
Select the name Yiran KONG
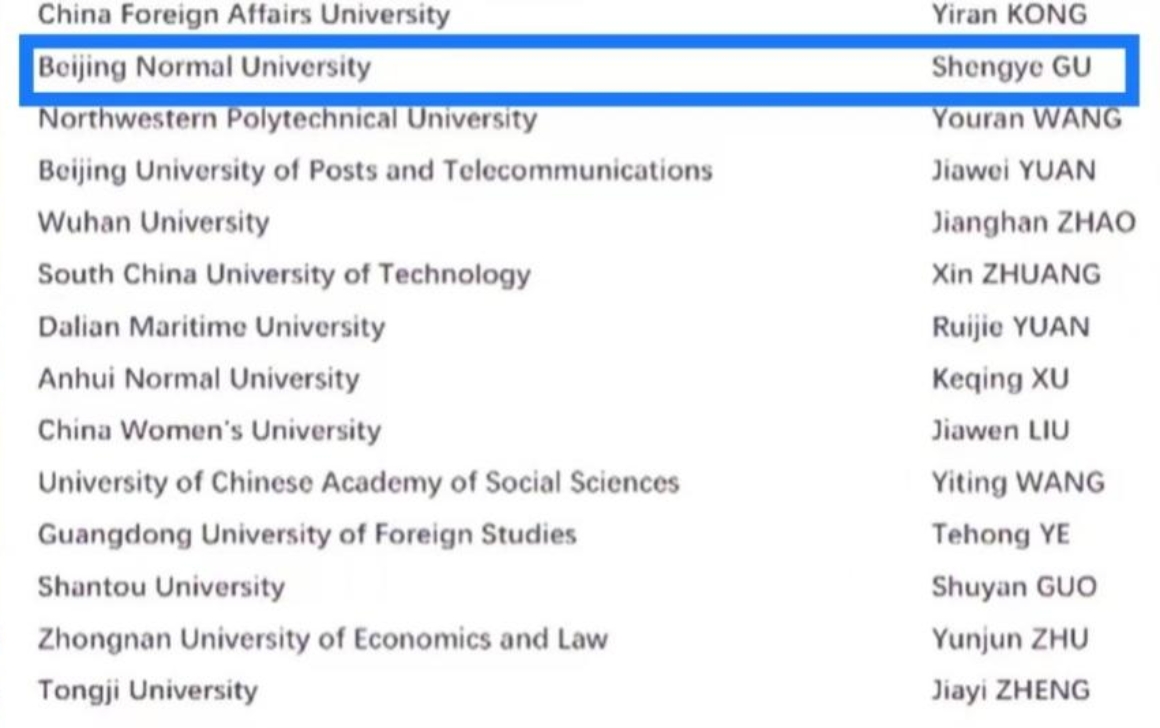point(1009,16)
